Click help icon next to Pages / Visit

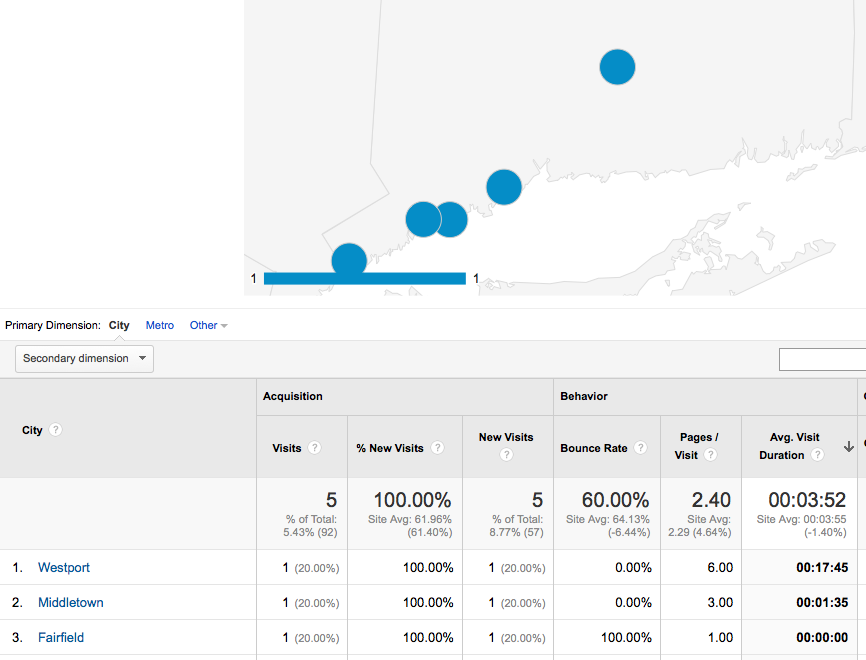[x=710, y=455]
